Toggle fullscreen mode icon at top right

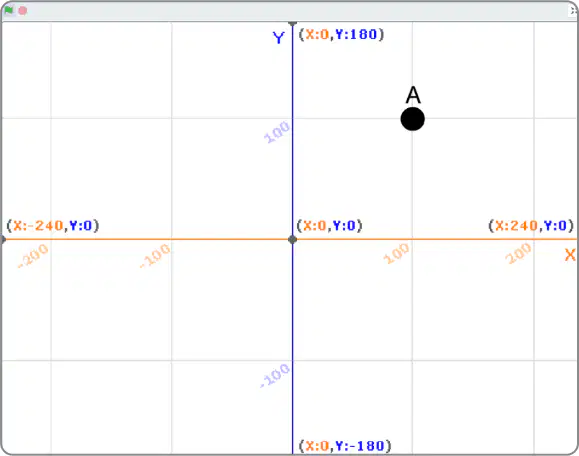click(x=573, y=11)
